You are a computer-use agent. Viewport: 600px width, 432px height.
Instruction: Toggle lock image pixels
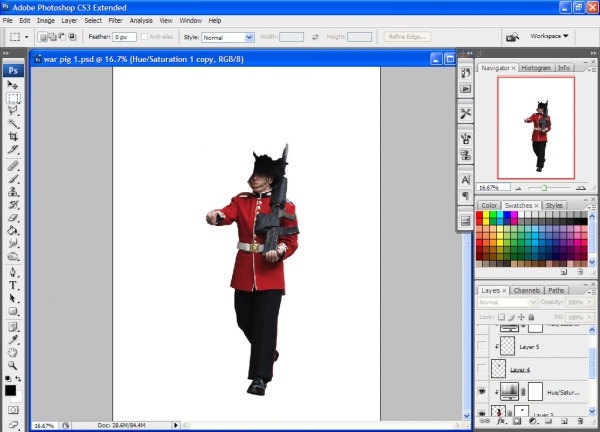pyautogui.click(x=511, y=317)
